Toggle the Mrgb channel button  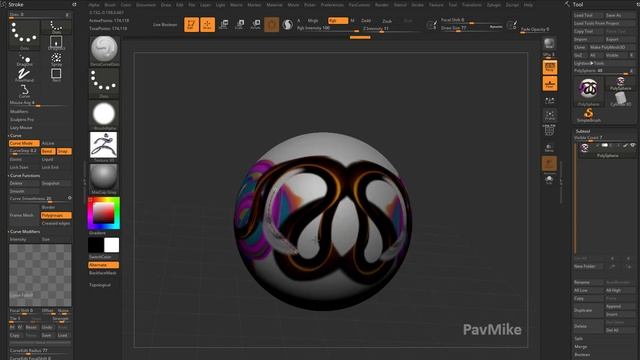tap(313, 20)
